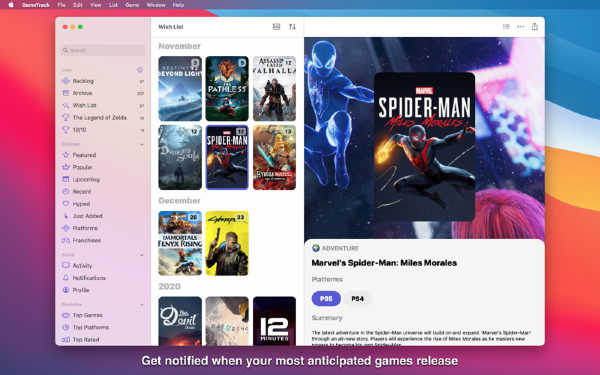The image size is (600, 375).
Task: Open the List menu
Action: pos(113,5)
